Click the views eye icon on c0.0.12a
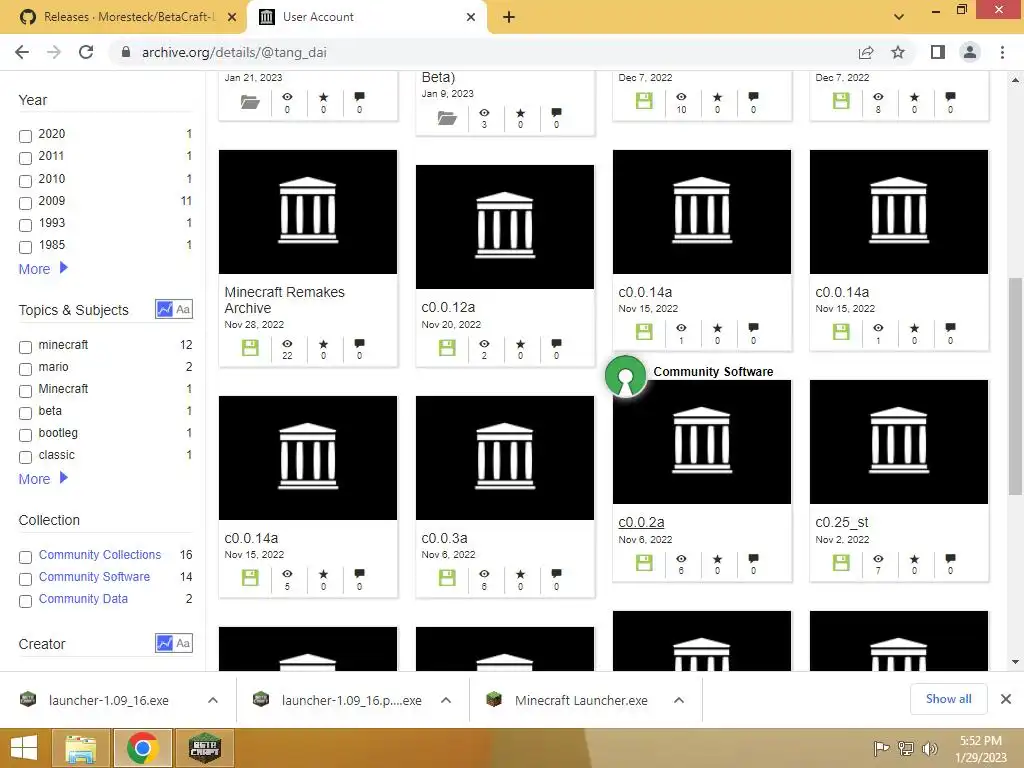The width and height of the screenshot is (1024, 768). (x=484, y=344)
